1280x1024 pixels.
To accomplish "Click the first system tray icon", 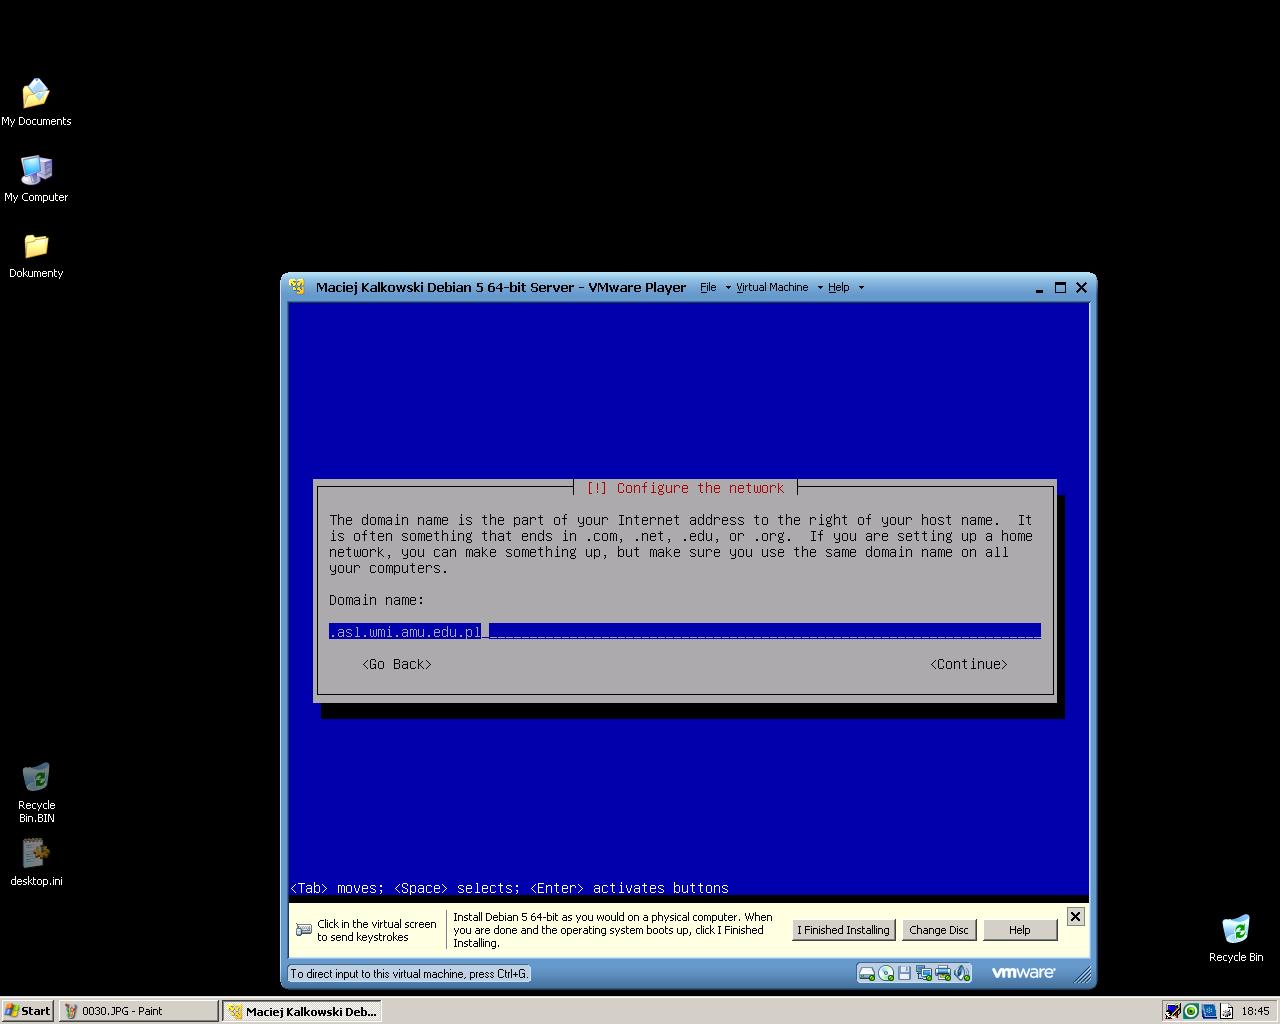I will (x=1173, y=1011).
